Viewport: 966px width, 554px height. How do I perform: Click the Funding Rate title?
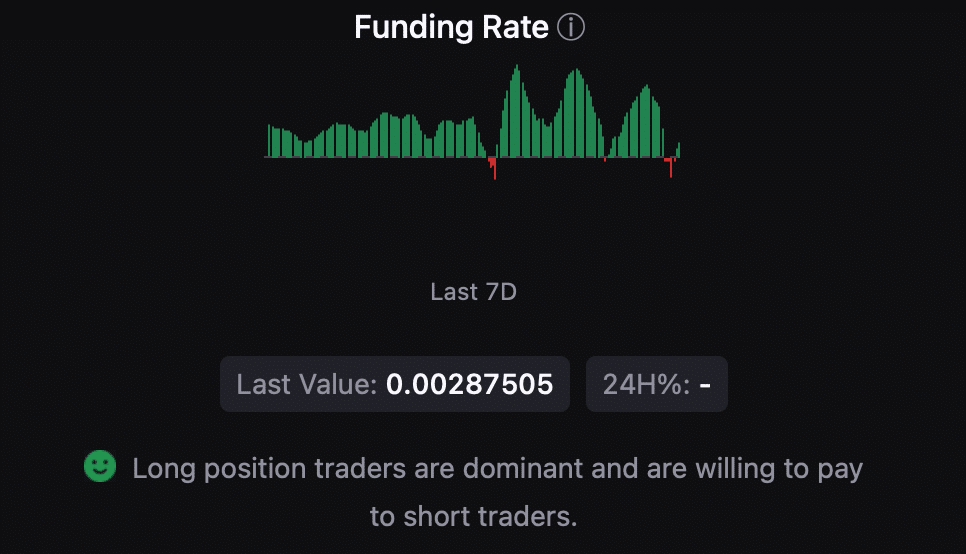(451, 28)
